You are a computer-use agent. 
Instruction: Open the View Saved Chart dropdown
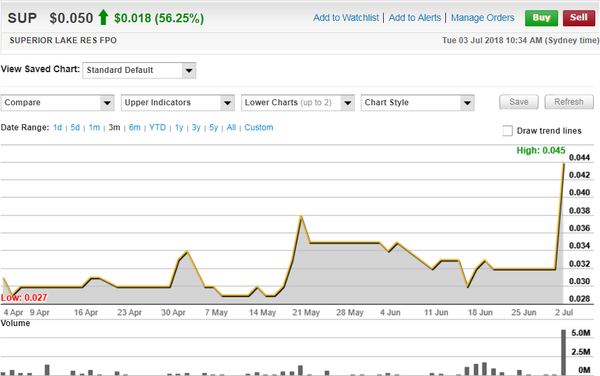pos(139,70)
